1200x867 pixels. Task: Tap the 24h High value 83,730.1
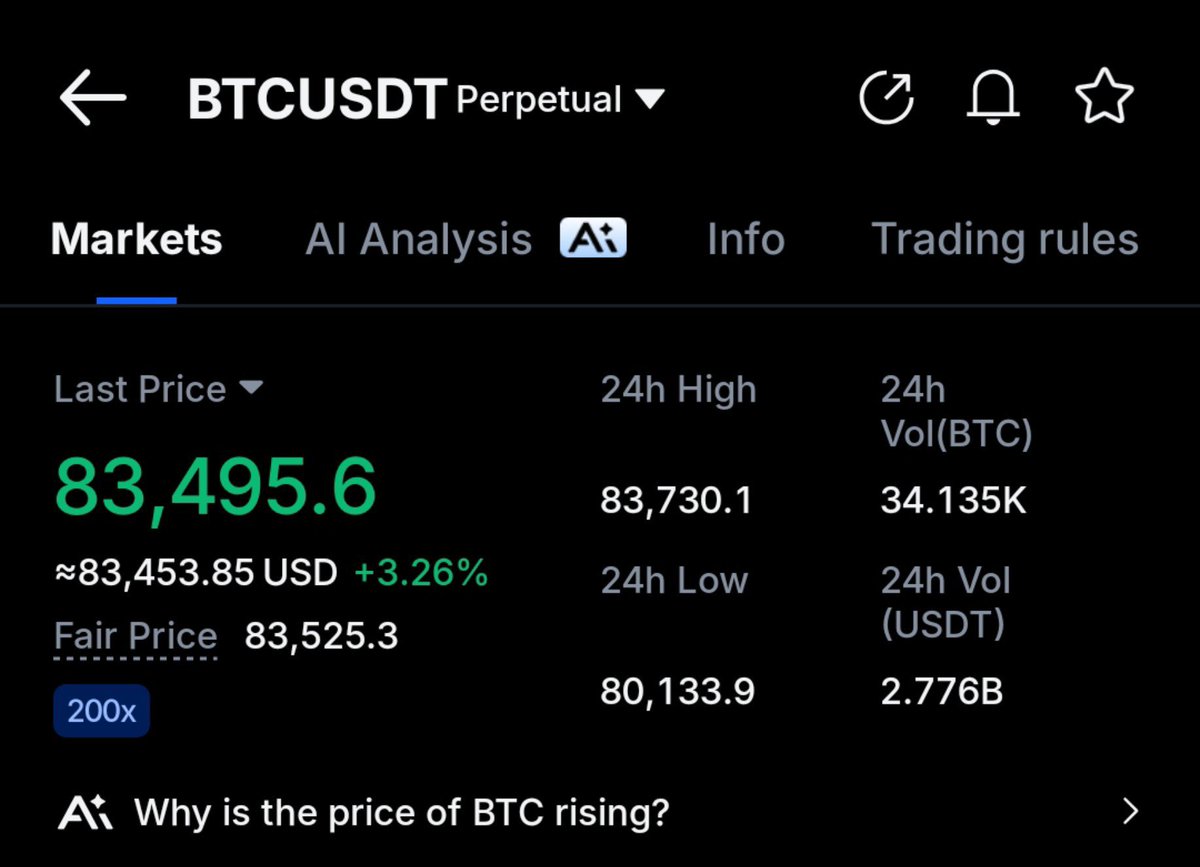coord(676,500)
